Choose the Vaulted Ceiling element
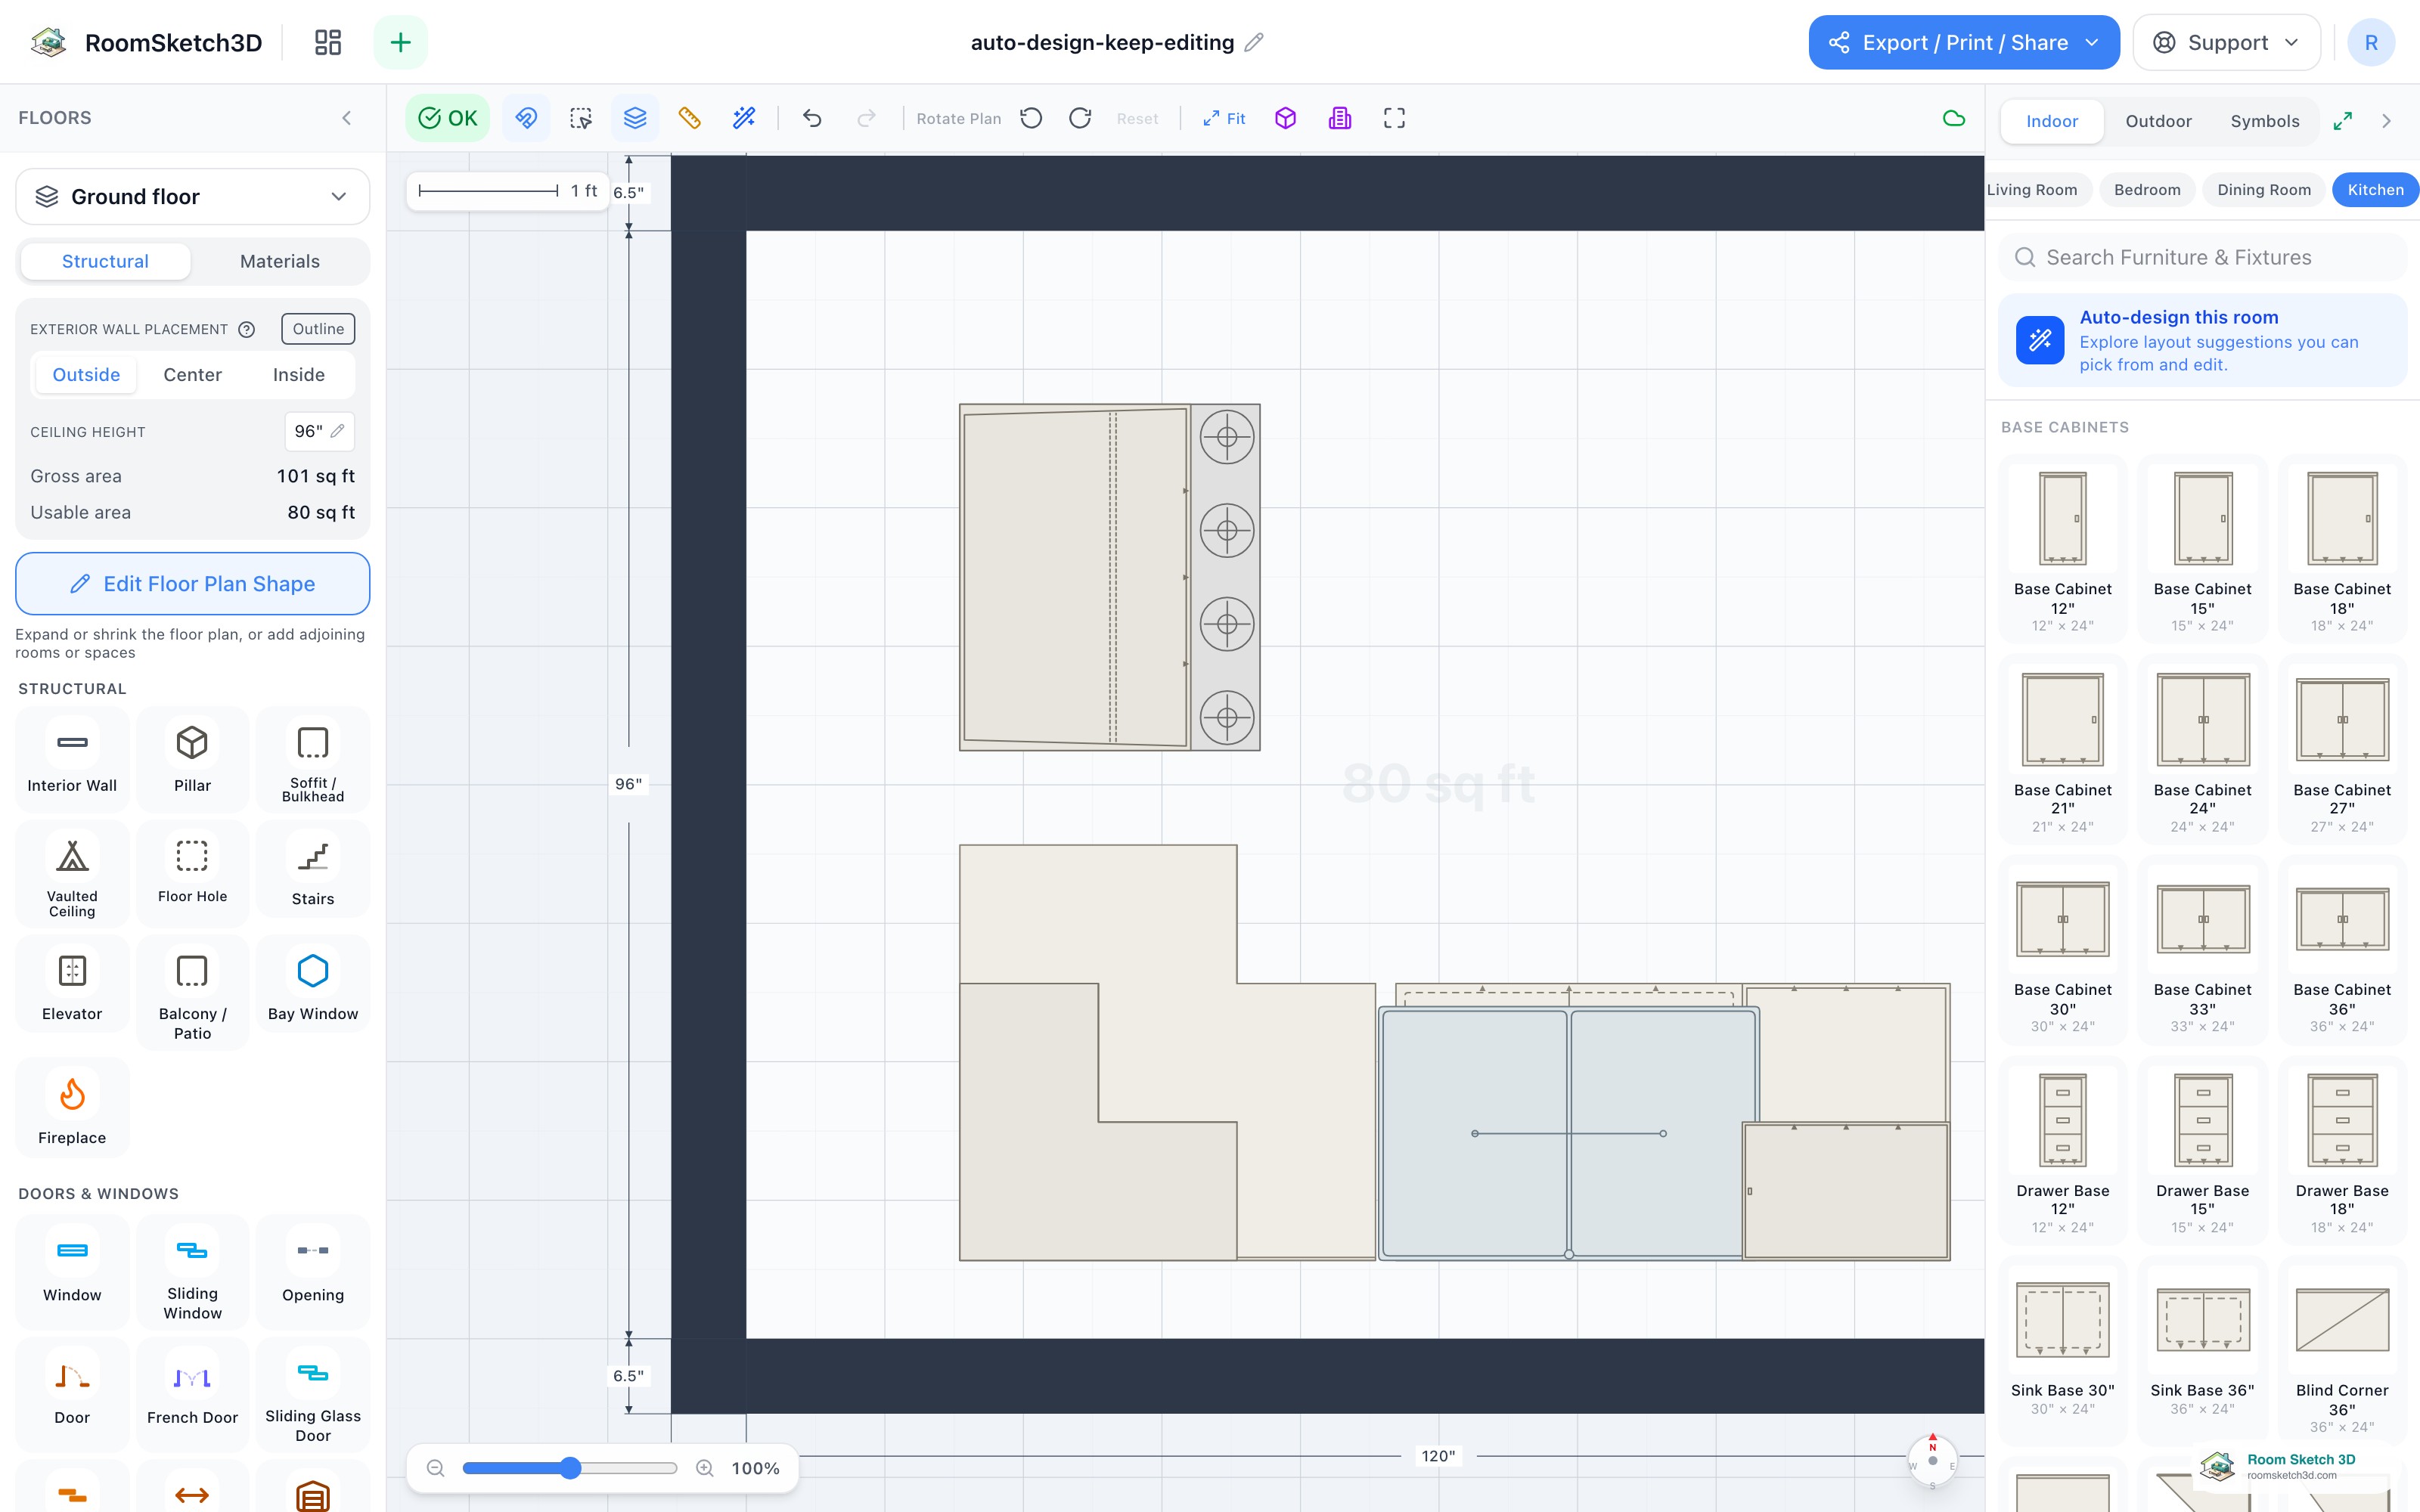 click(72, 874)
